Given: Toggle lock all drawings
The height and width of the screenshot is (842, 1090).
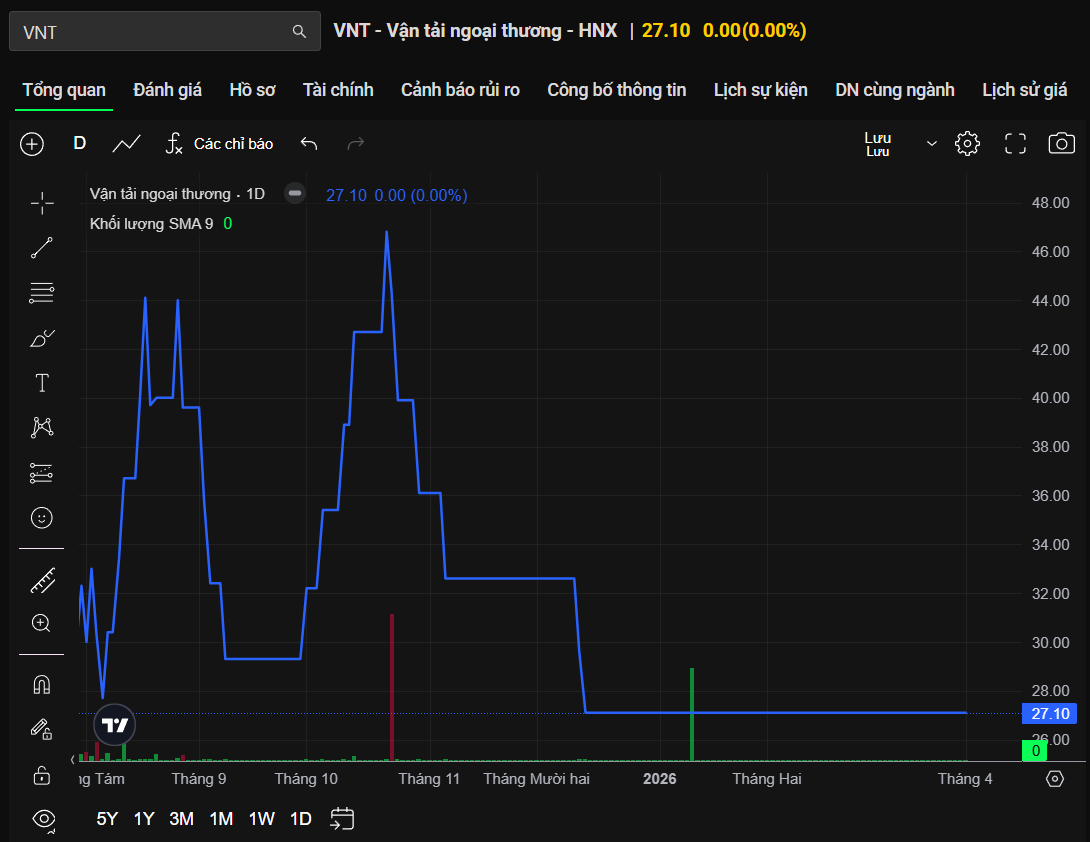Looking at the screenshot, I should pyautogui.click(x=42, y=775).
